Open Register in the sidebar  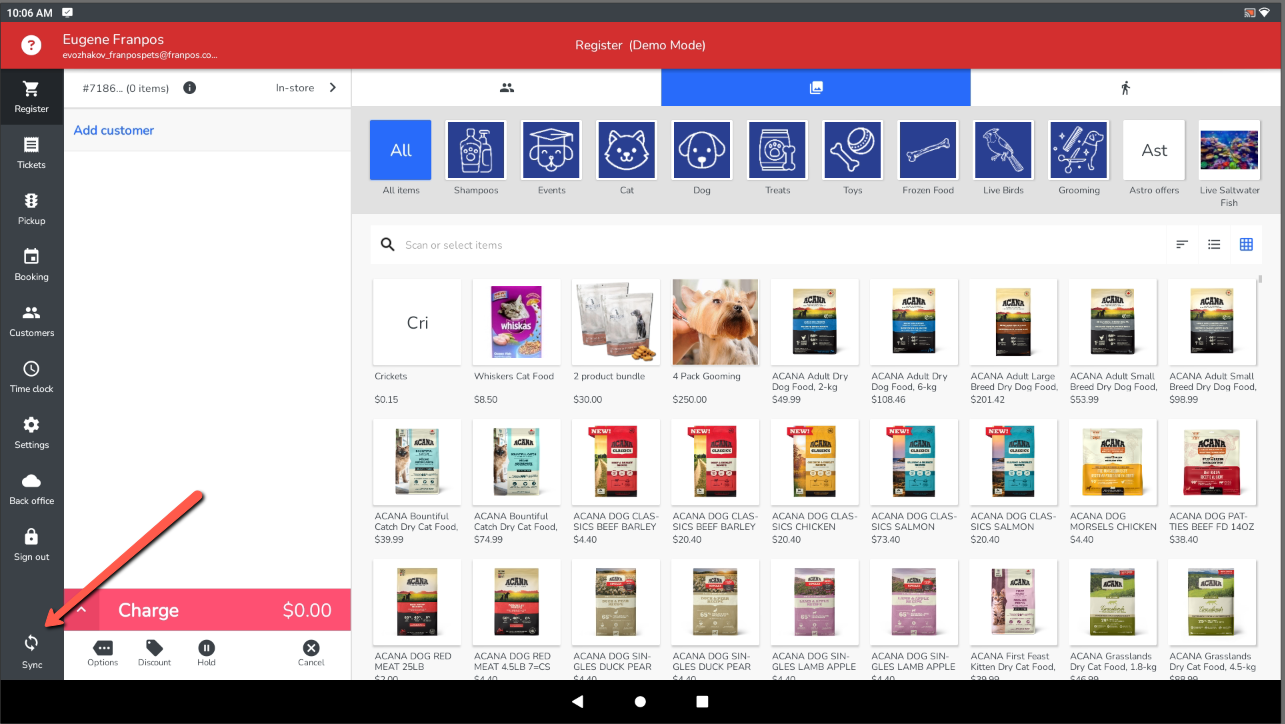coord(31,97)
